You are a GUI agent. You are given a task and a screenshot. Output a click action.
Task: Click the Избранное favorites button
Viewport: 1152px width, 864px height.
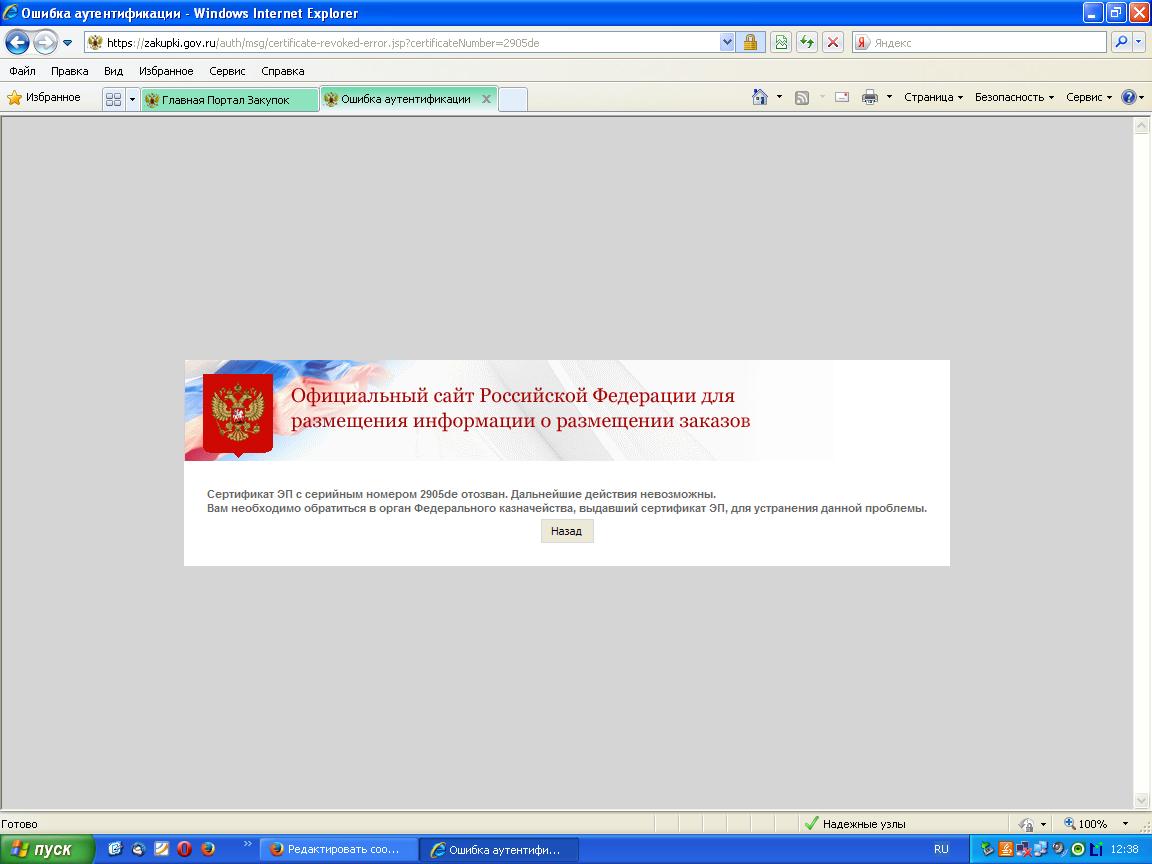coord(44,97)
